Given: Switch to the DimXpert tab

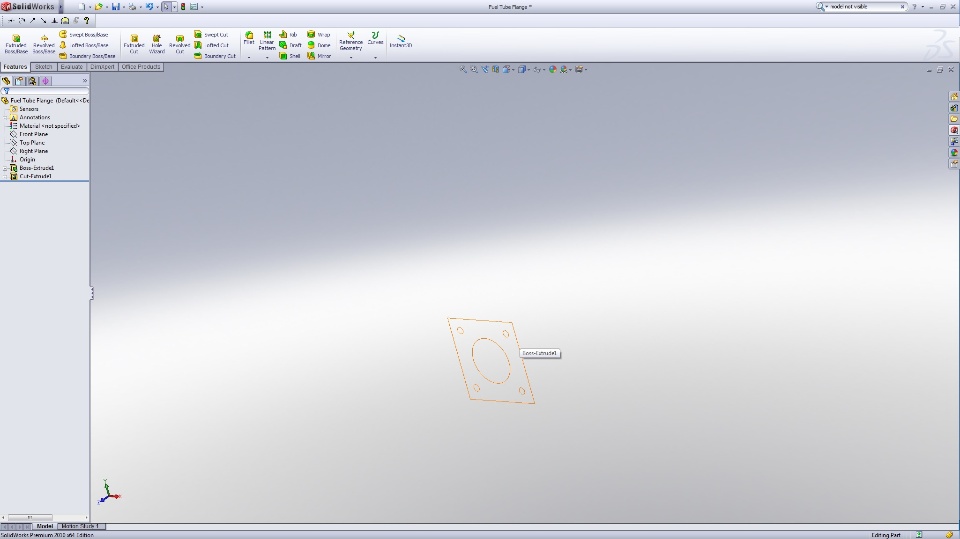Looking at the screenshot, I should point(102,67).
